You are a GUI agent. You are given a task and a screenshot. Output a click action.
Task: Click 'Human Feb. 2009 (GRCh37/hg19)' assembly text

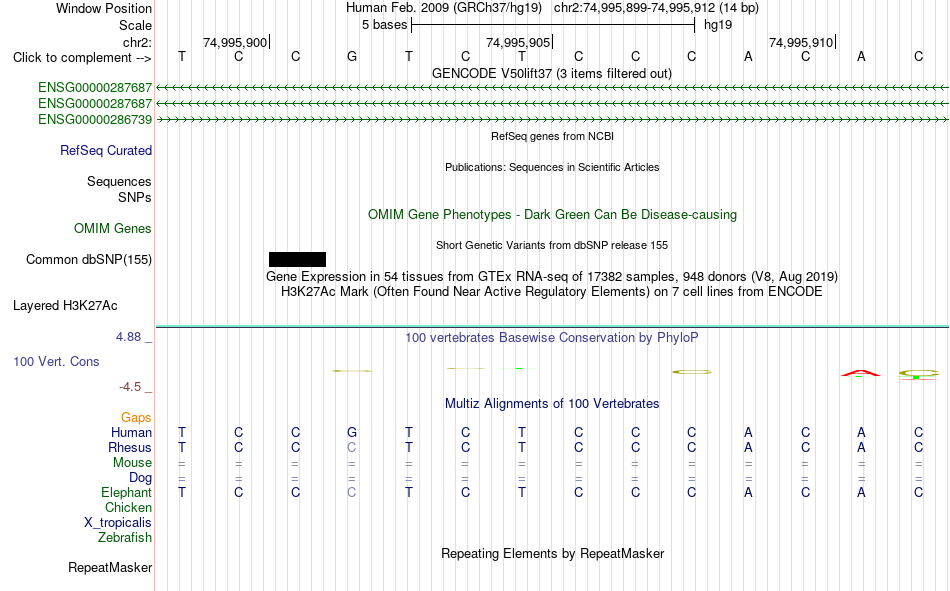coord(443,8)
